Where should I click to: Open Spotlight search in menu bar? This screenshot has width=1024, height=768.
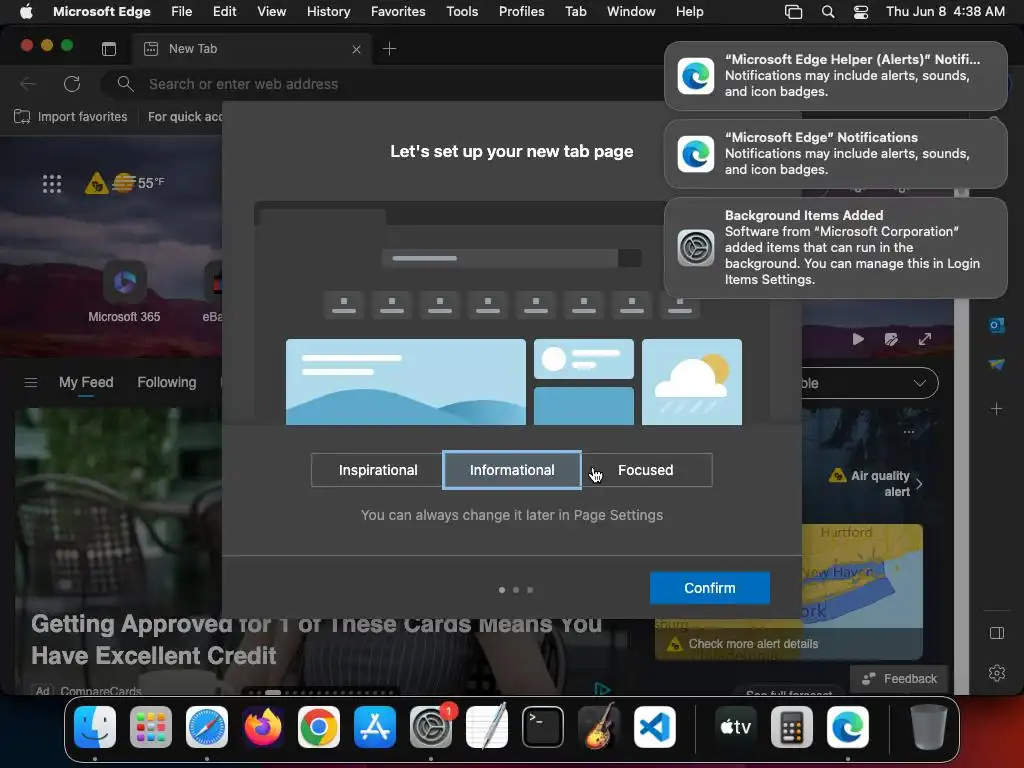(827, 12)
